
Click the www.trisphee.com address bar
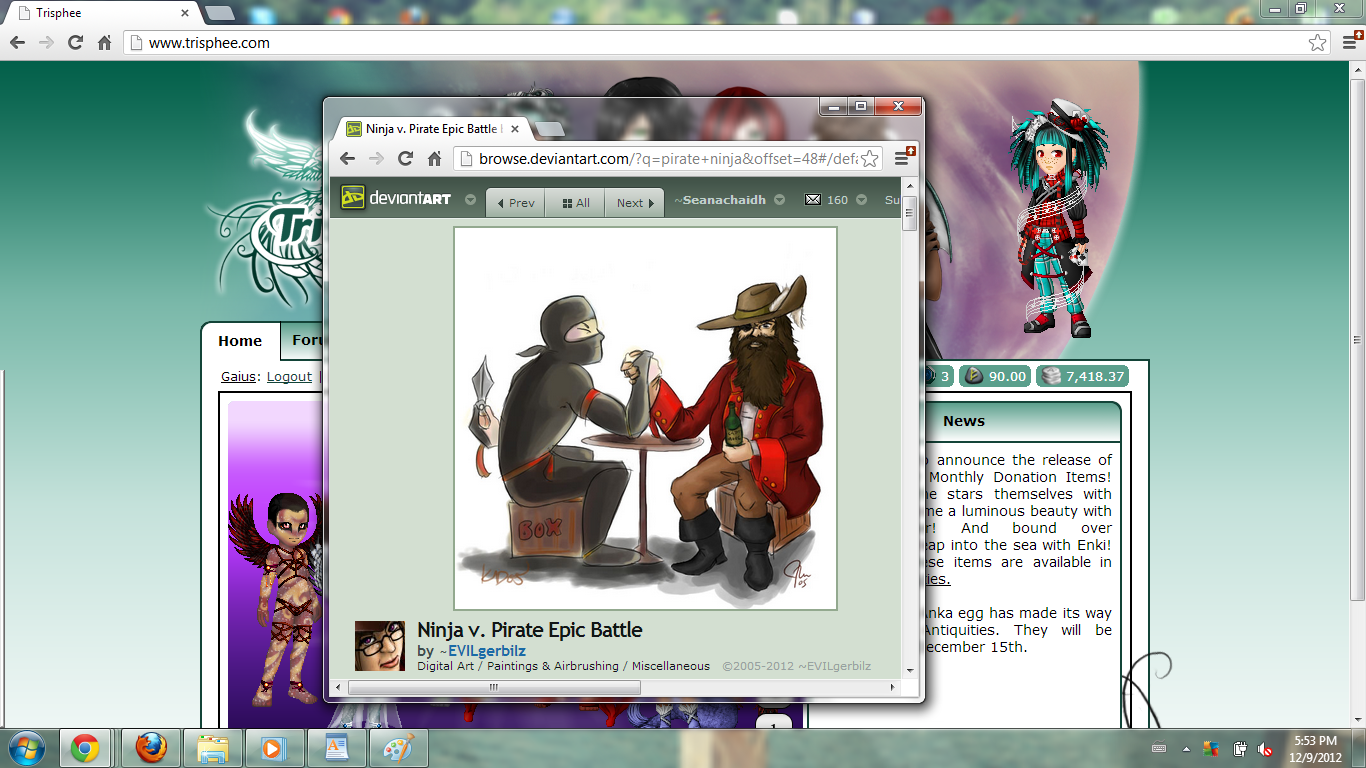pyautogui.click(x=728, y=43)
